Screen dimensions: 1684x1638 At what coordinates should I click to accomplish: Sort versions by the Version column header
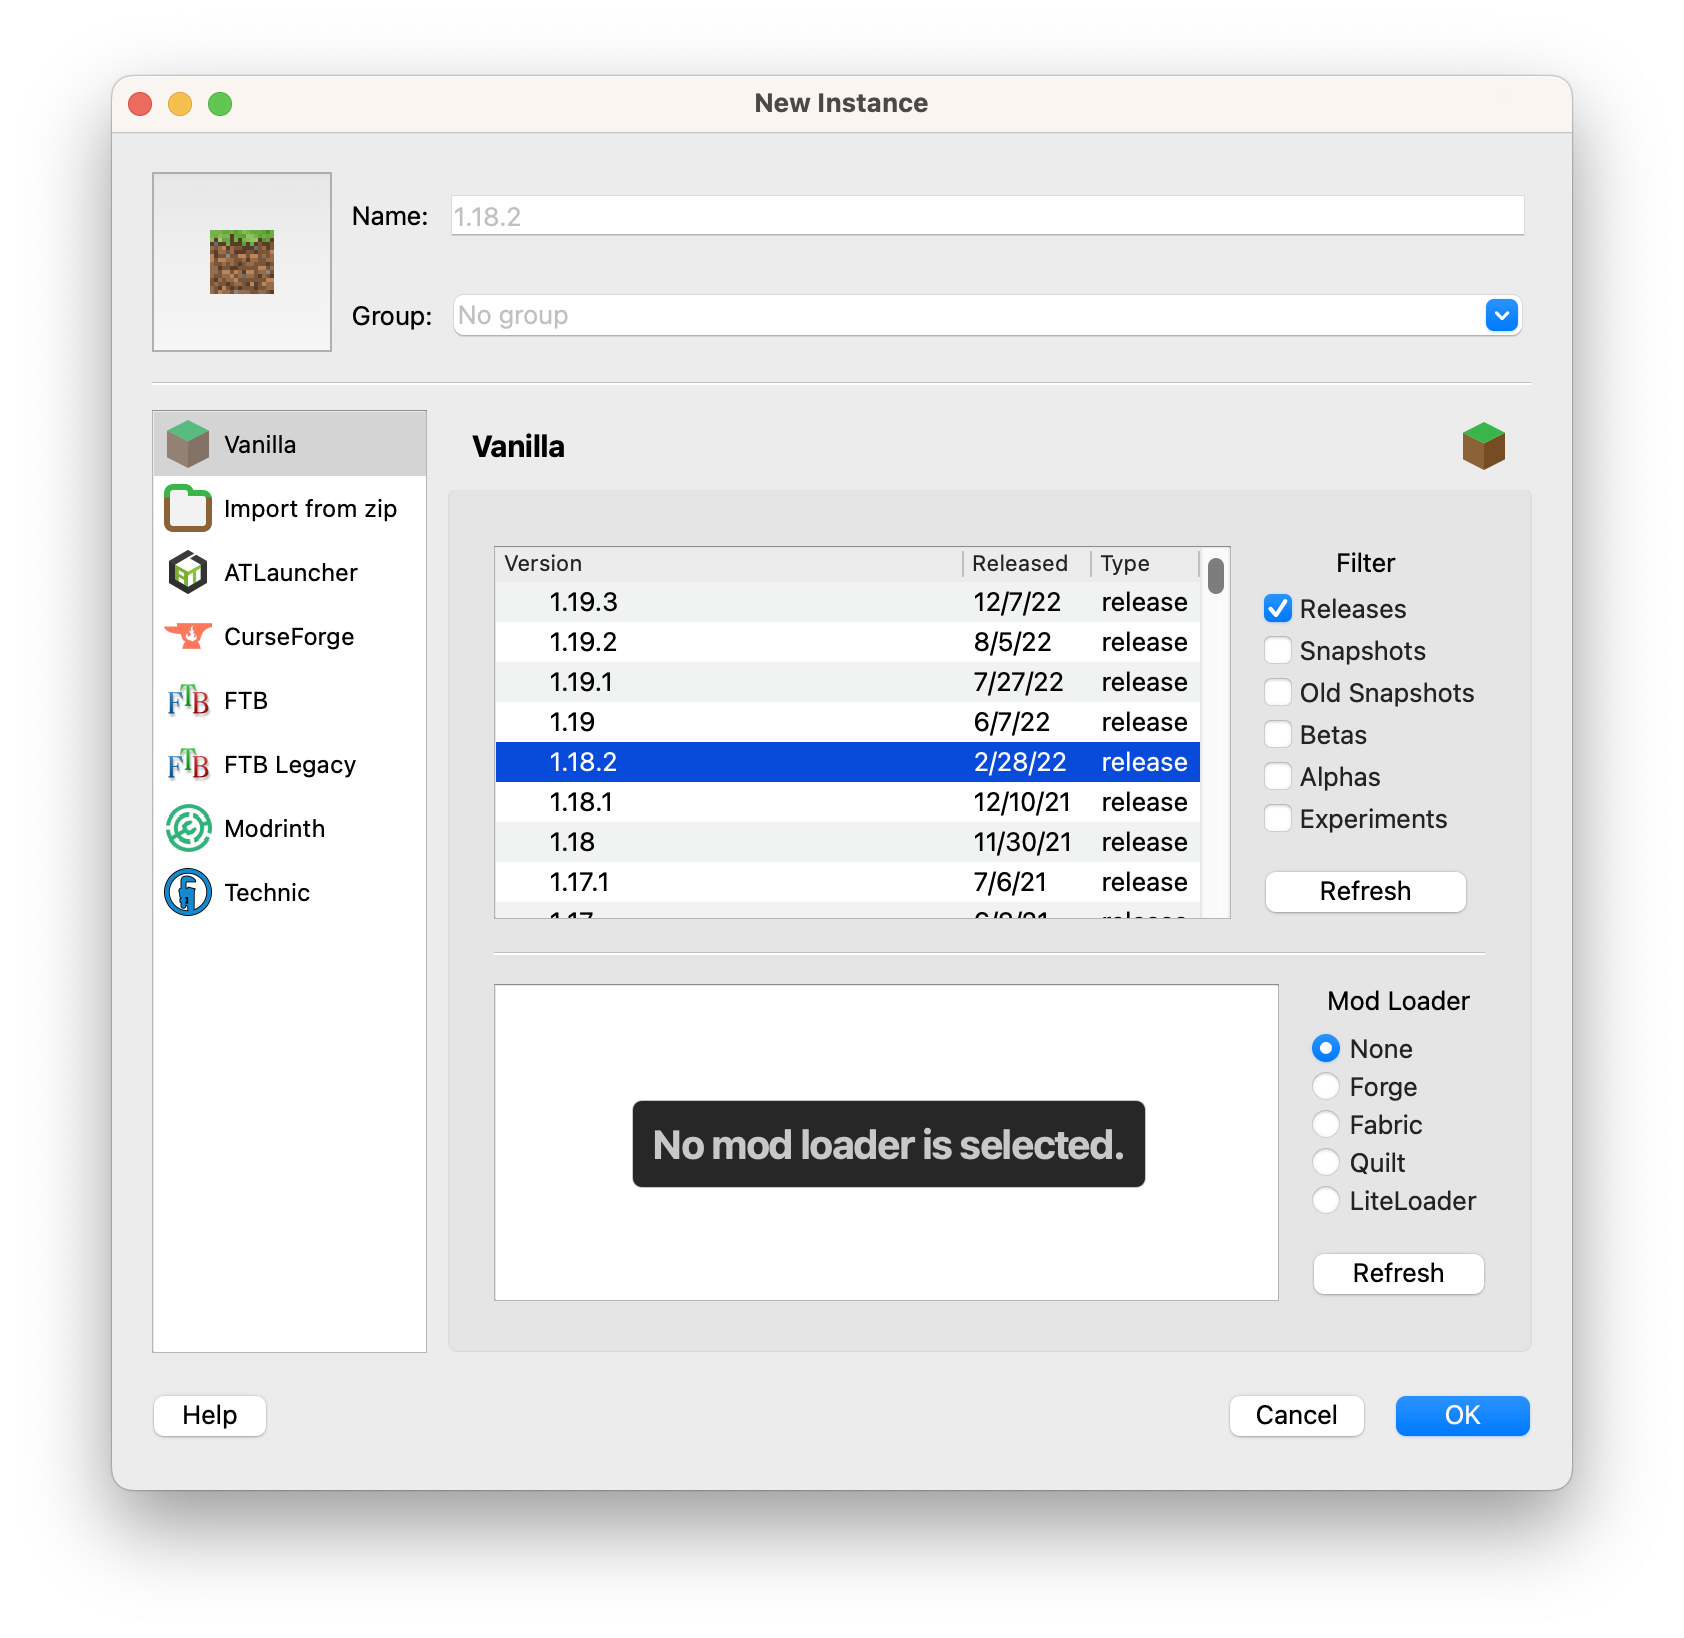[730, 564]
